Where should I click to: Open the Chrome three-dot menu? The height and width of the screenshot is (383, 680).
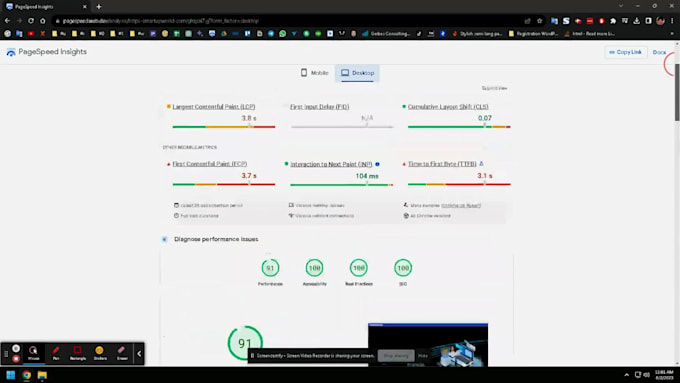pos(672,21)
